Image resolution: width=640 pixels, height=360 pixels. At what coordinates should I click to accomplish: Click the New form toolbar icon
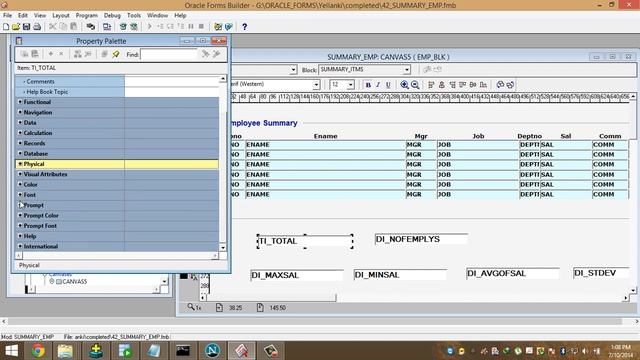click(x=6, y=27)
